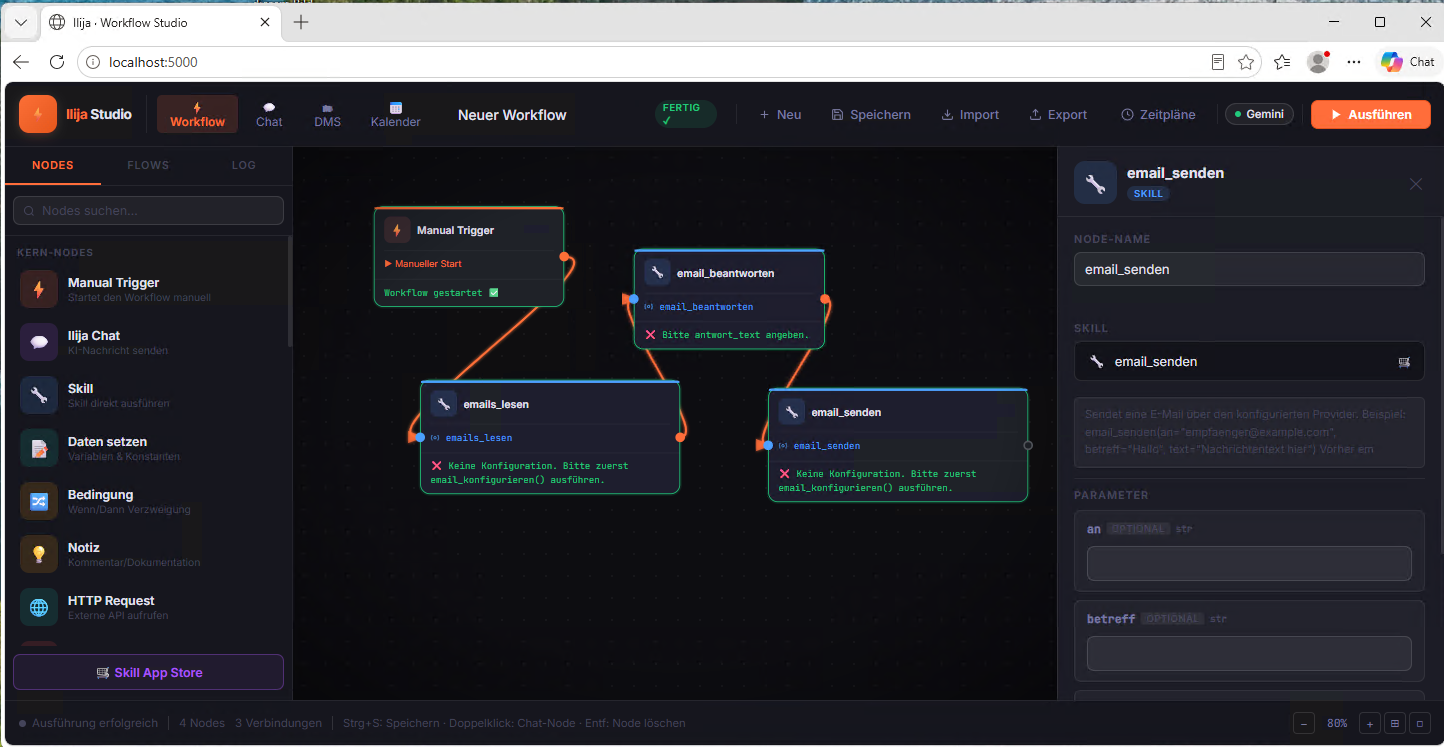Click the reset view square icon
1444x747 pixels.
point(1419,723)
